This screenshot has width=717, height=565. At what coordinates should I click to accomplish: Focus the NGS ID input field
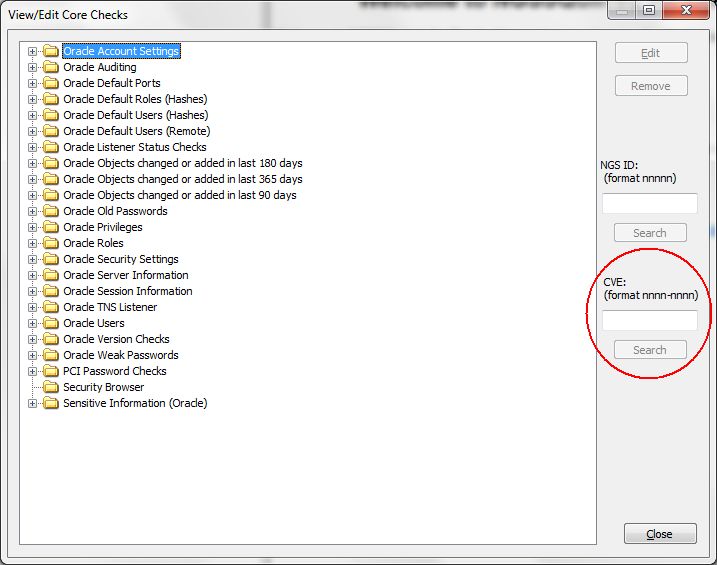tap(649, 203)
